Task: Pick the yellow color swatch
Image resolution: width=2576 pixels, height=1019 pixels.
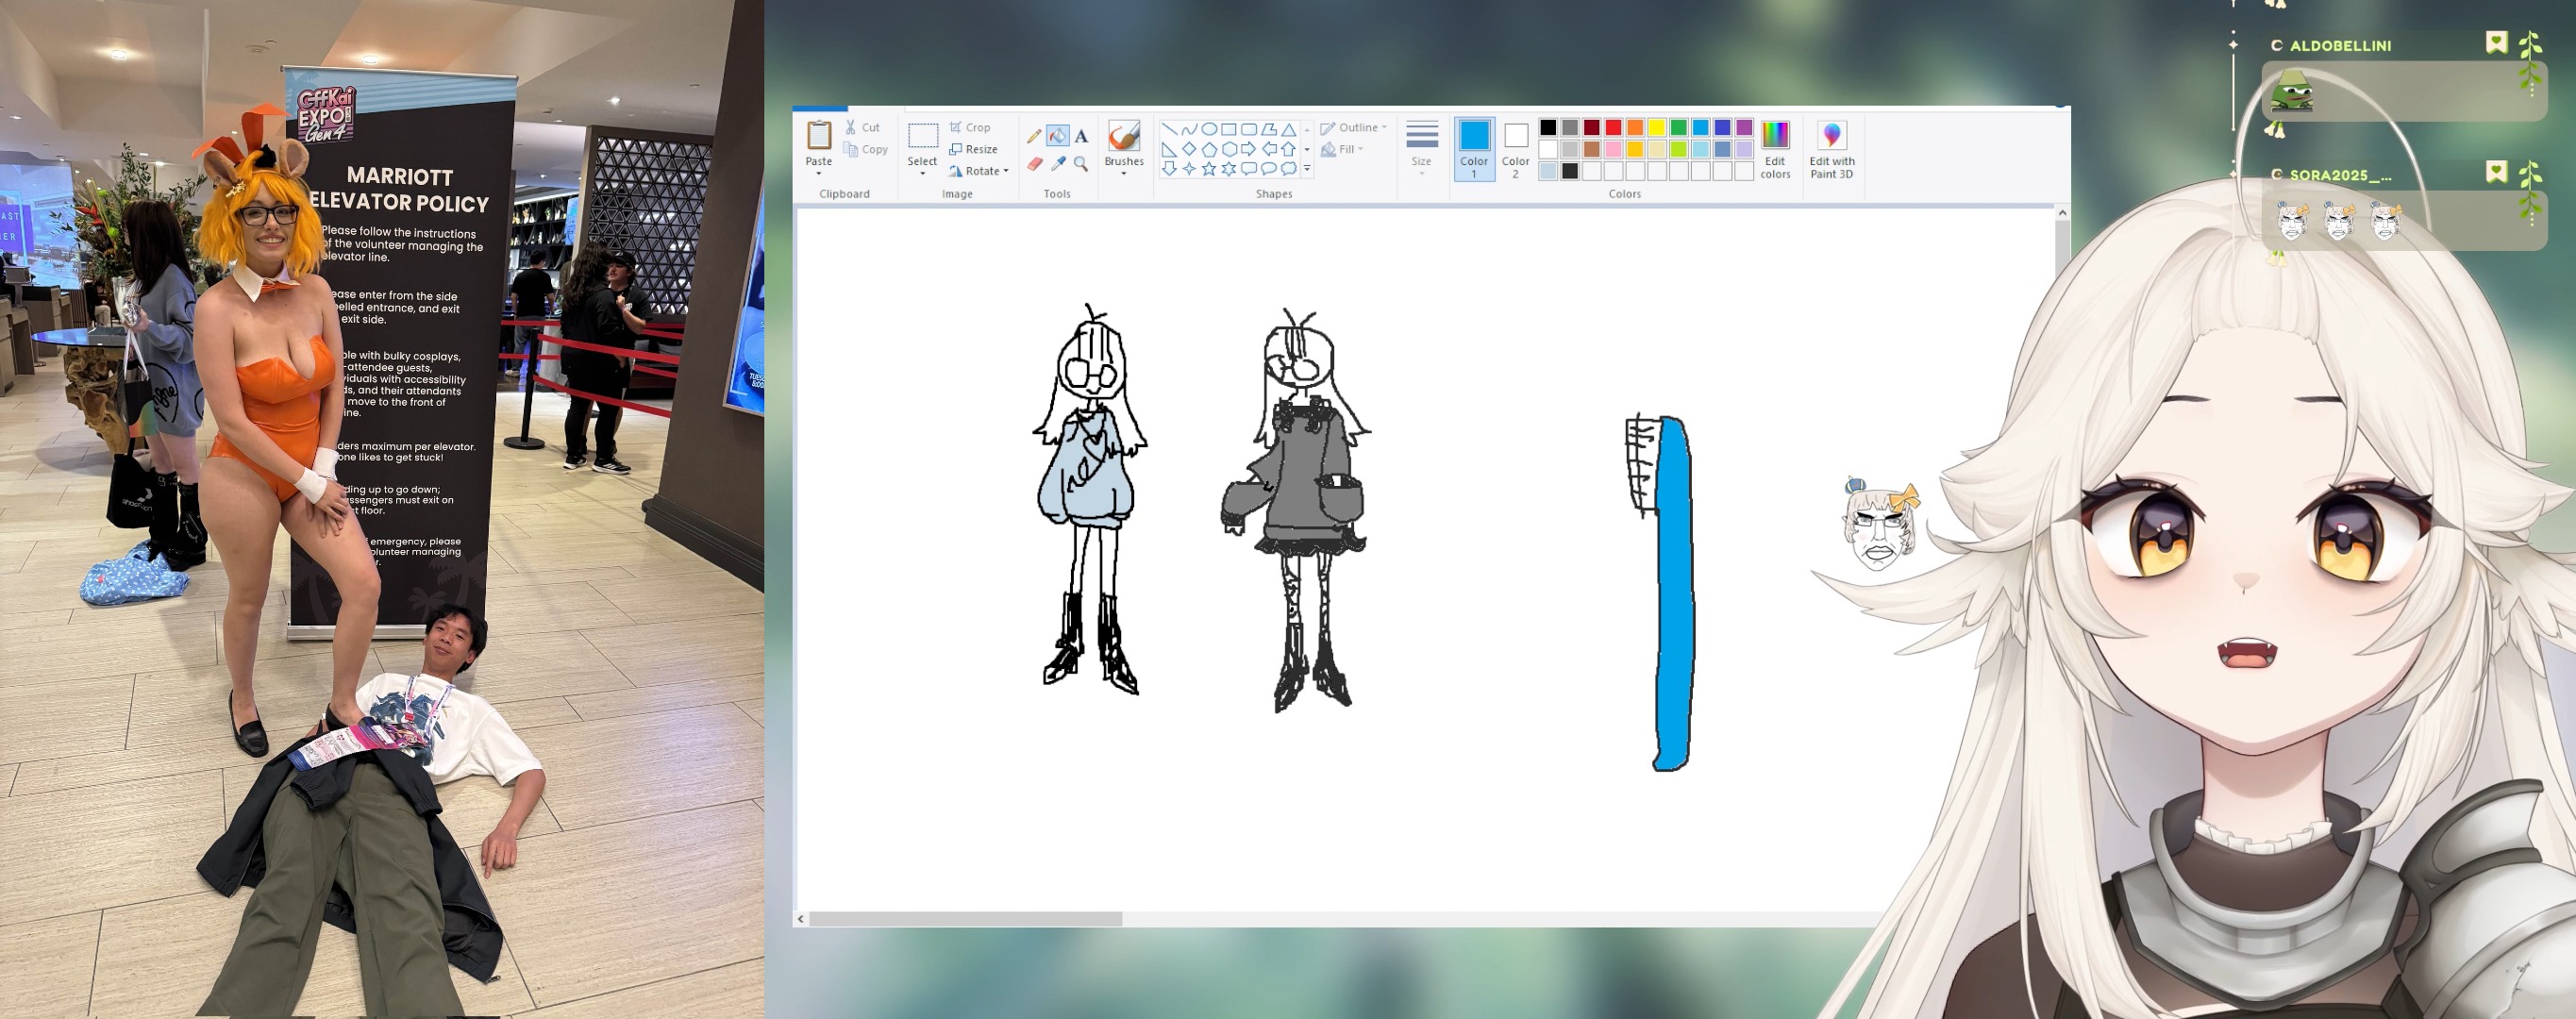Action: click(x=1657, y=127)
